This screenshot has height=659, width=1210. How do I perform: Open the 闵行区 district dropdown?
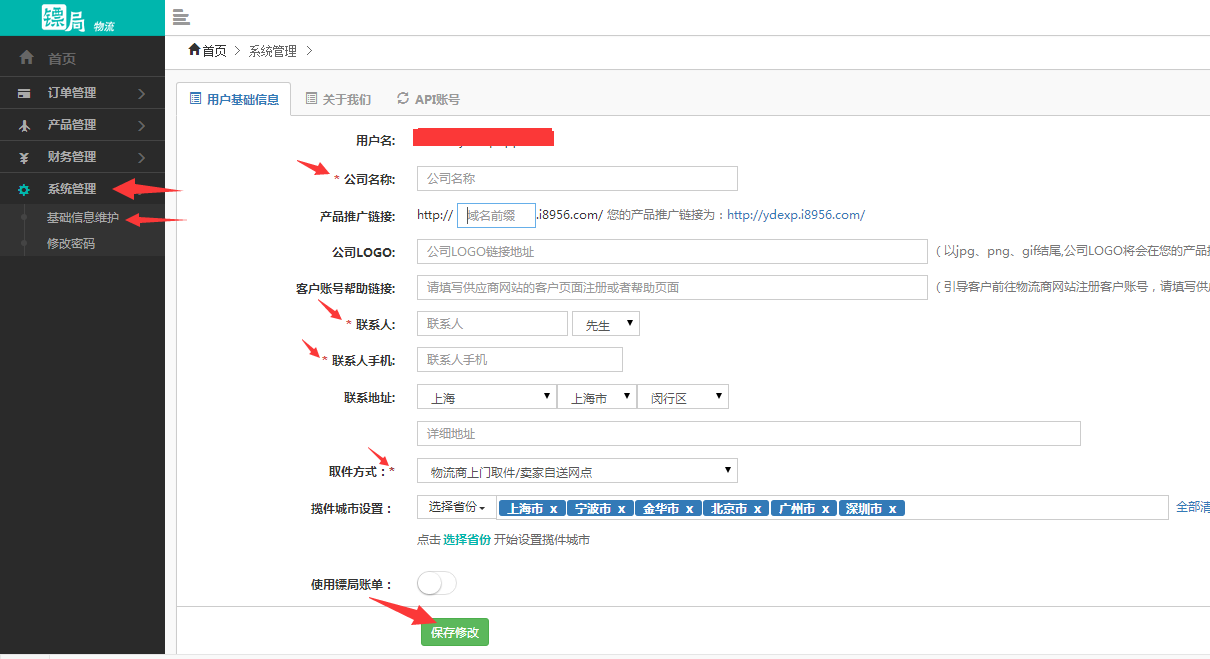[684, 398]
